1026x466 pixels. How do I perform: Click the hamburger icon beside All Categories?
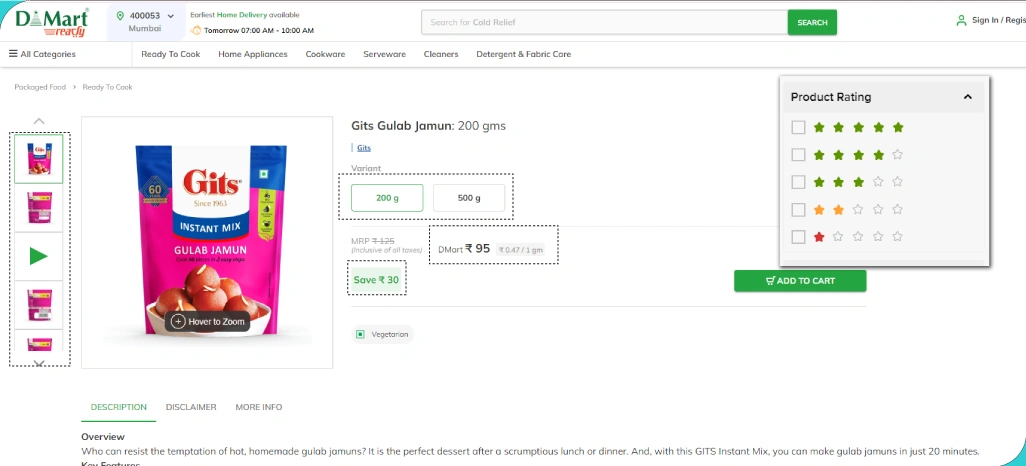tap(13, 54)
